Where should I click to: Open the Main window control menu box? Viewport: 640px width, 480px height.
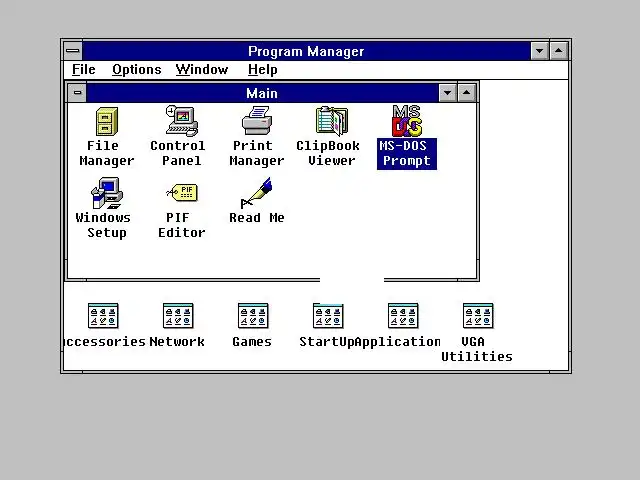(78, 93)
